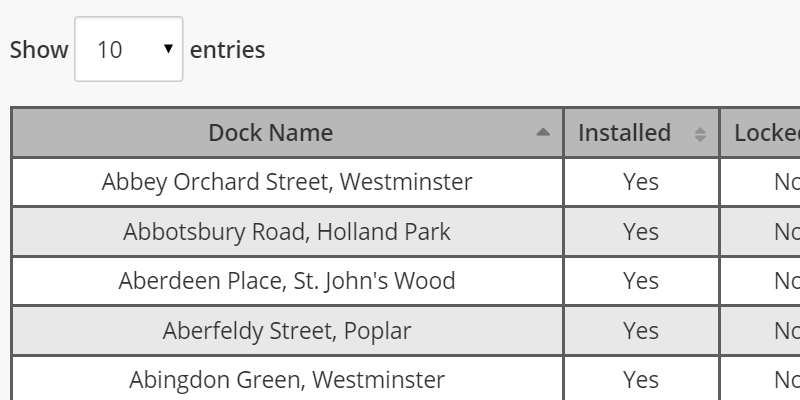Choose Aberdeen Place, St. John's Wood entry
Viewport: 800px width, 400px height.
(287, 281)
